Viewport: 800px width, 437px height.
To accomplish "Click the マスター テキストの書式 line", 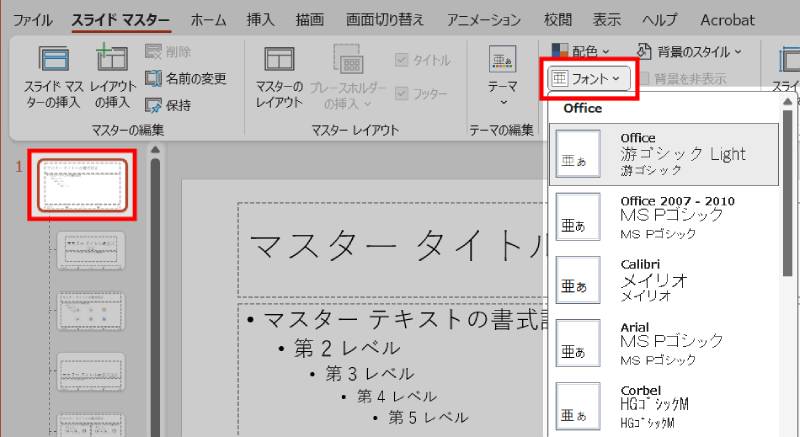I will pyautogui.click(x=406, y=320).
